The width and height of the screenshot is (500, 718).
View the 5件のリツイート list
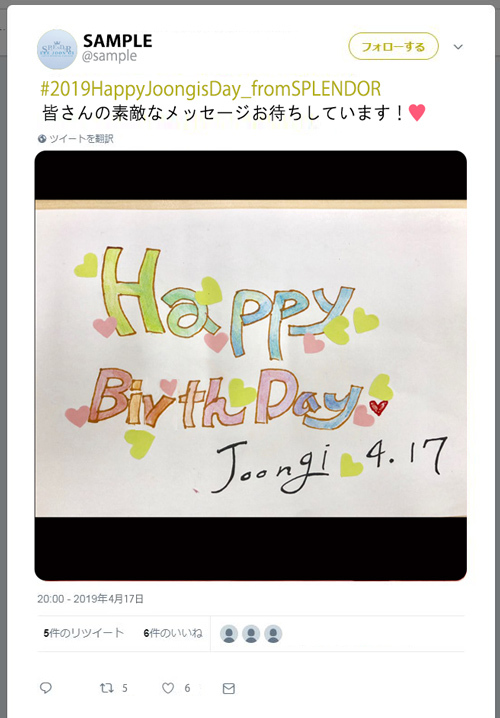pos(84,633)
